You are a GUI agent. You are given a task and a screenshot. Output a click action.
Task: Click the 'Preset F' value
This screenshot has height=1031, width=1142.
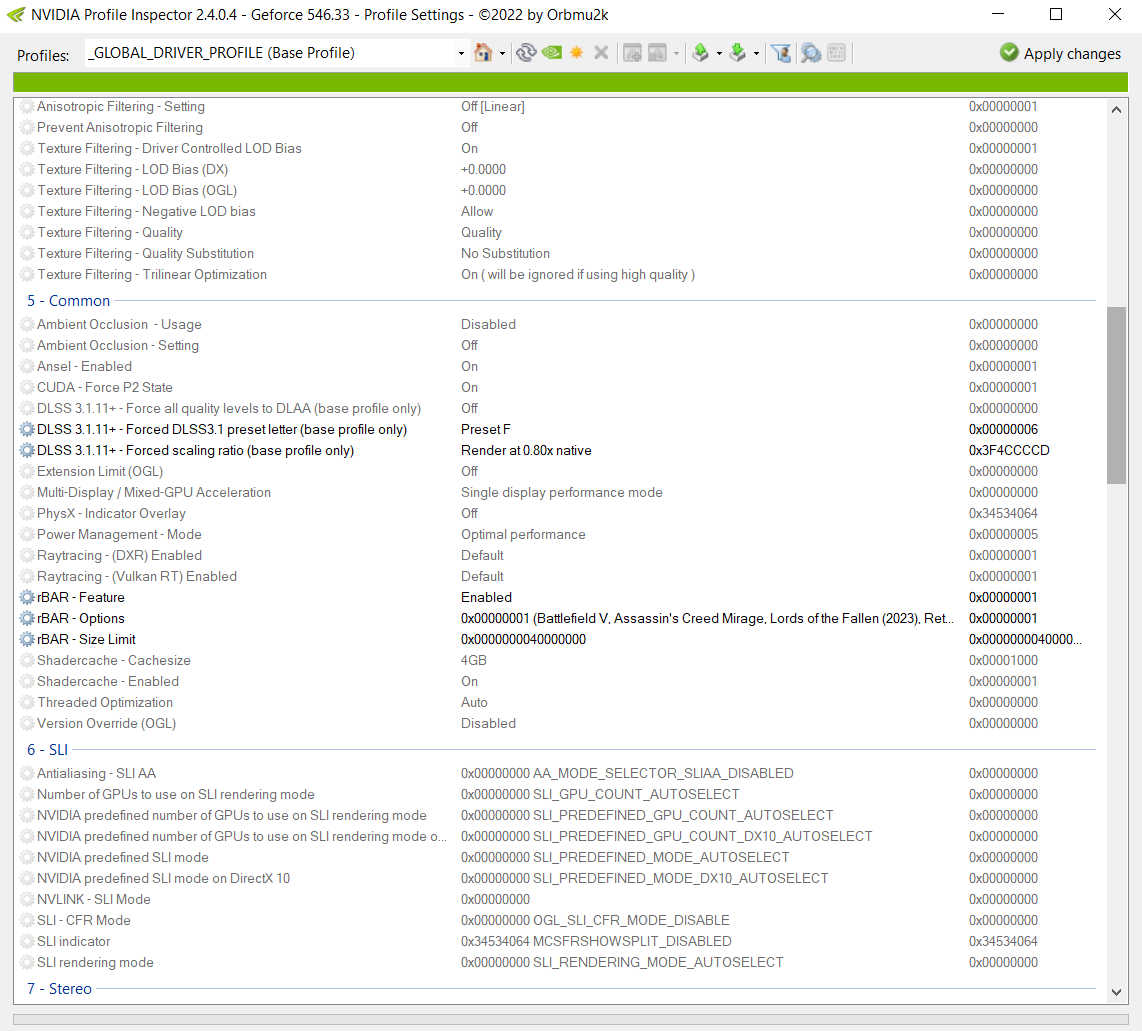[x=485, y=430]
